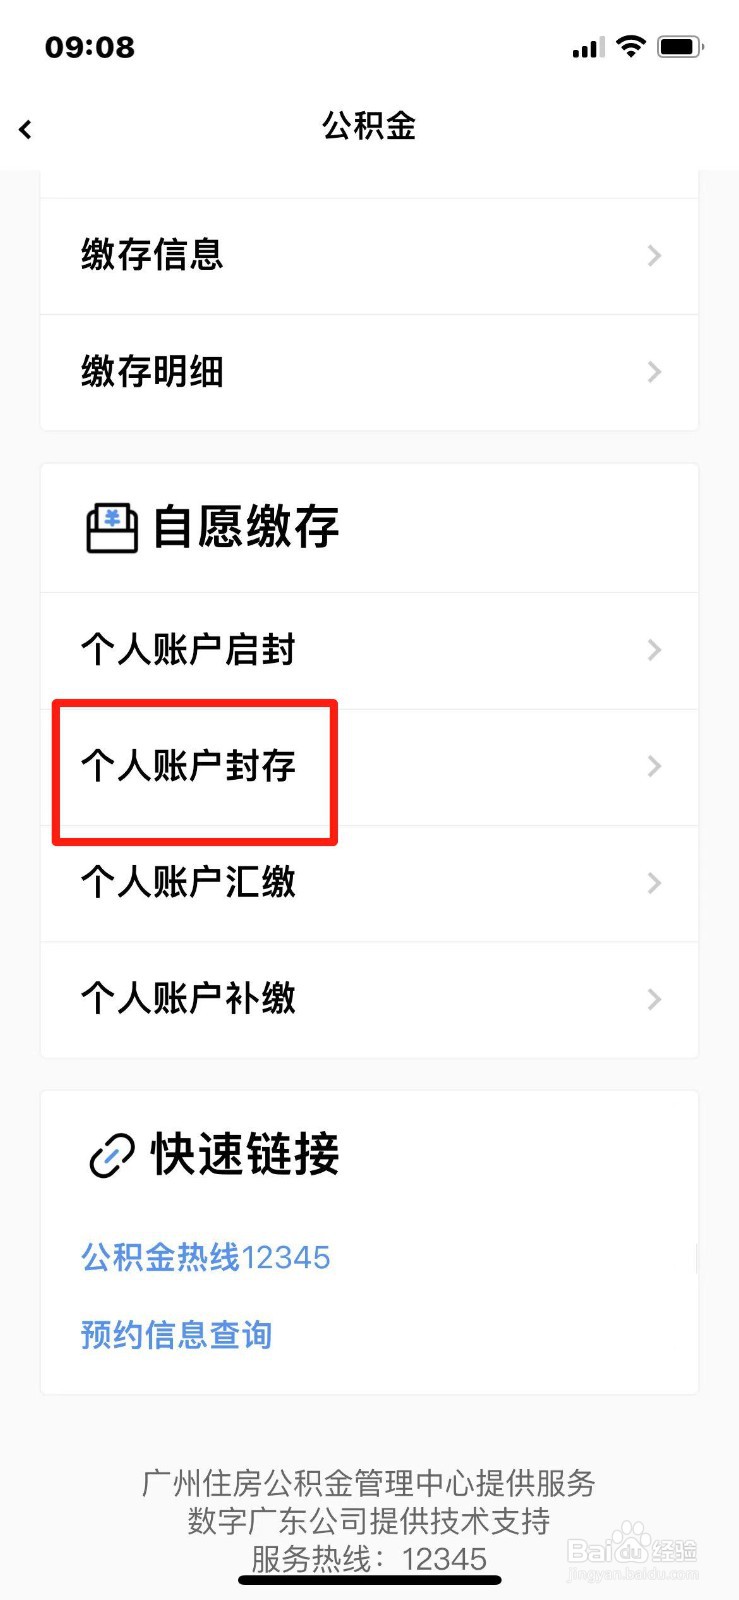
Task: Select 个人账户封存 menu entry
Action: [x=369, y=767]
